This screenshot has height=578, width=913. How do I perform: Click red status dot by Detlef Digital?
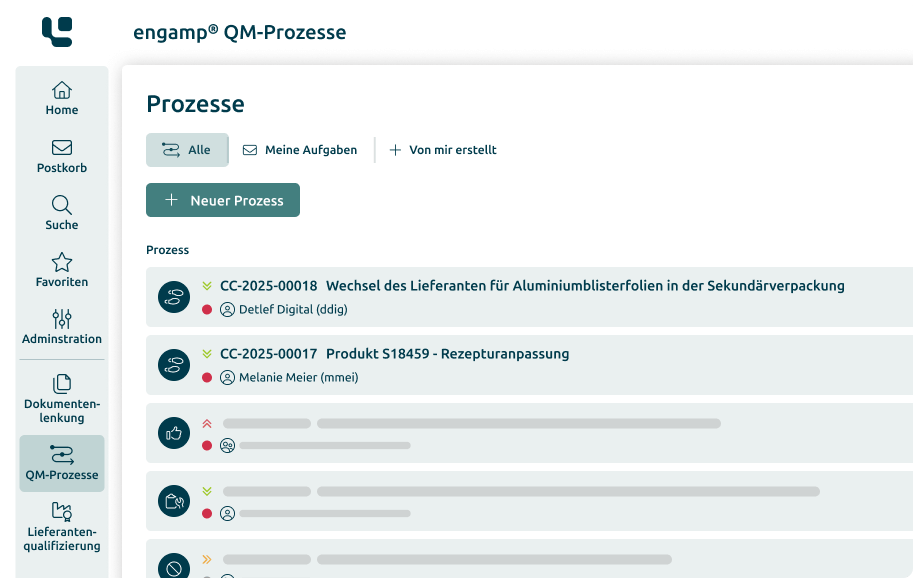coord(207,310)
